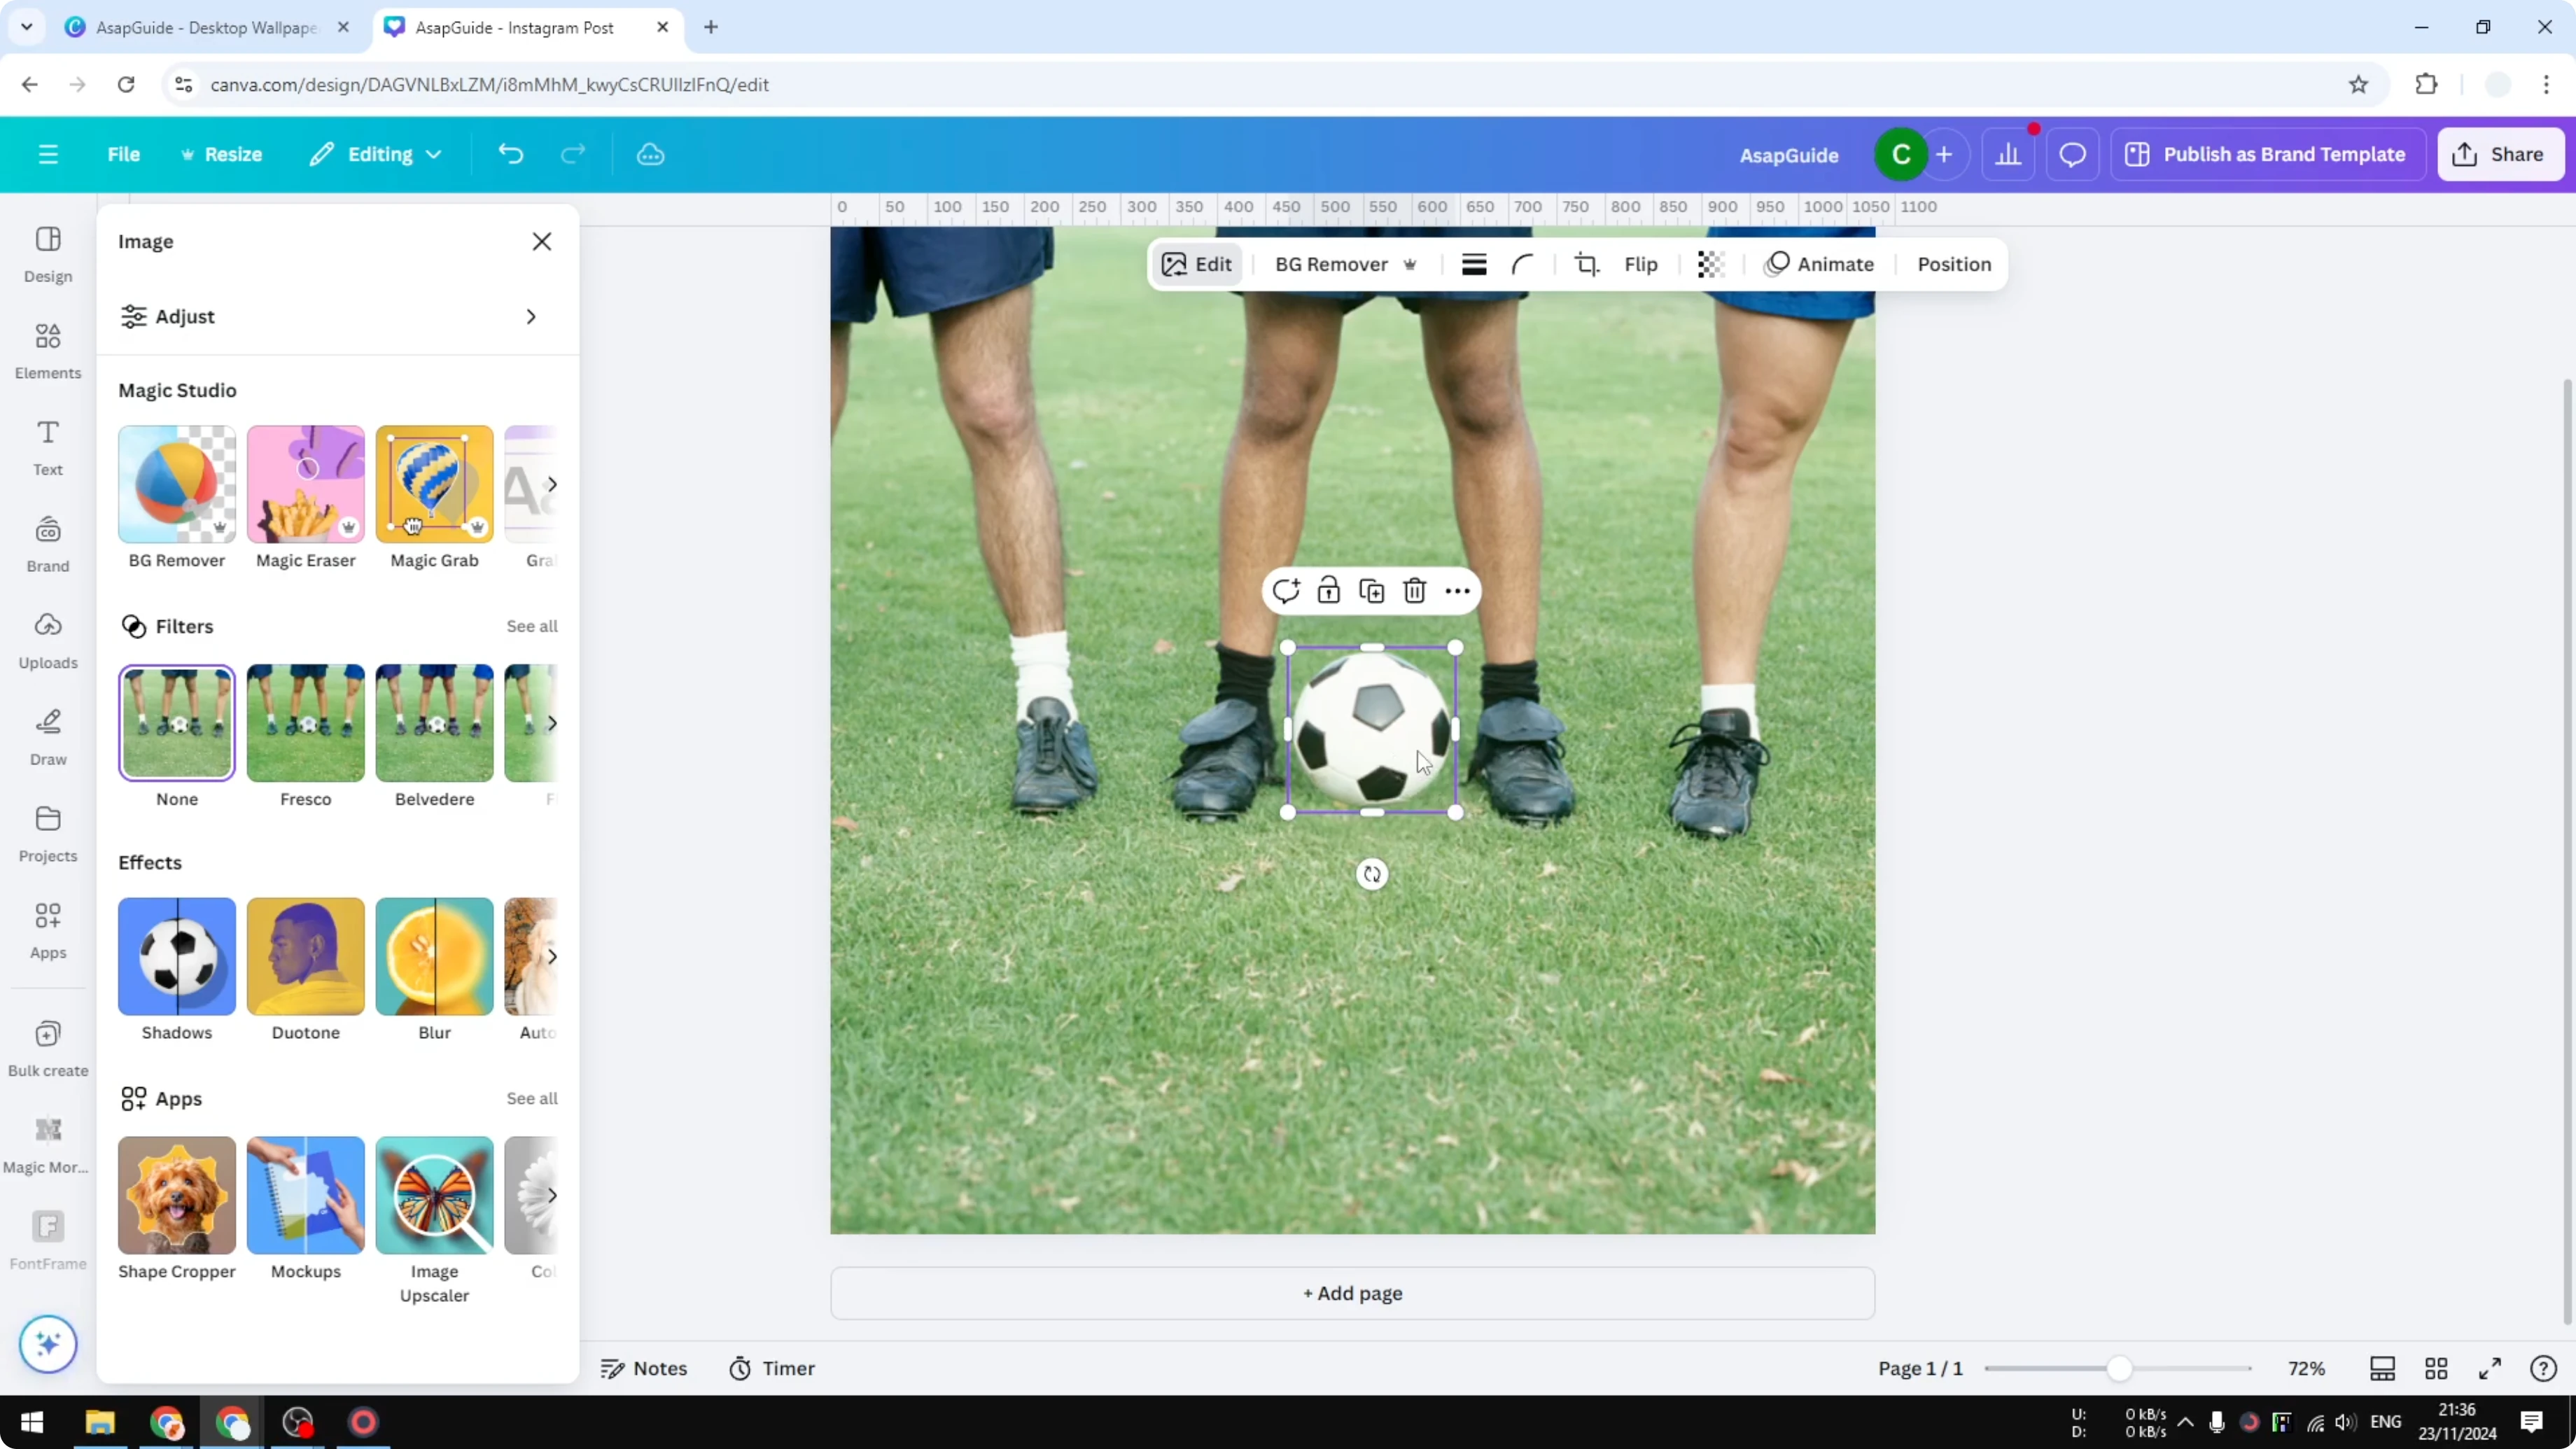
Task: Open the Uploads panel
Action: pos(47,637)
